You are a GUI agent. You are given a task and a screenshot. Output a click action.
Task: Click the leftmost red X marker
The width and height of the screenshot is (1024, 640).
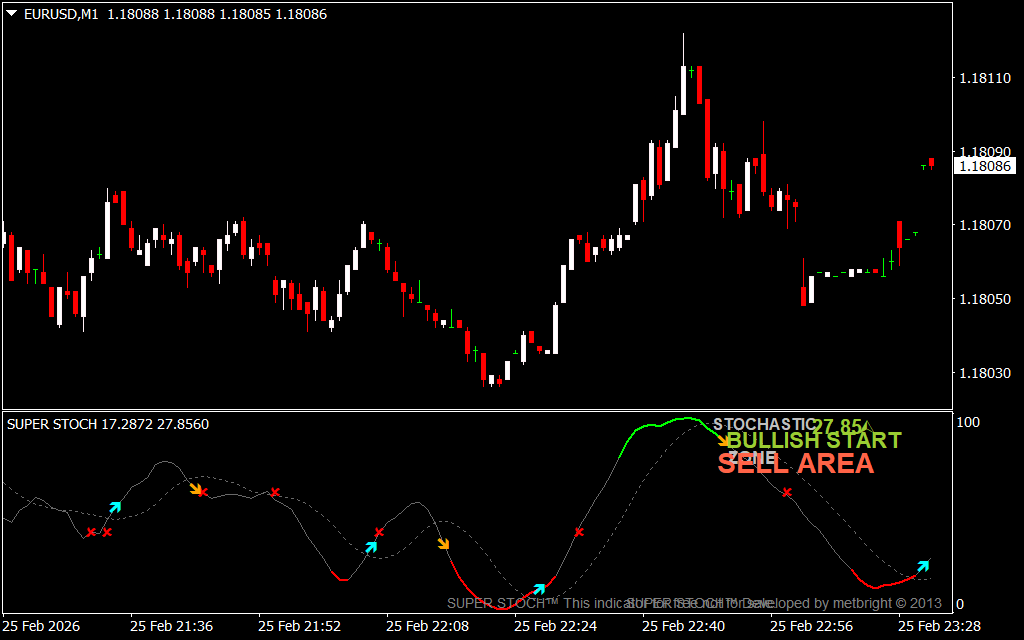point(91,532)
